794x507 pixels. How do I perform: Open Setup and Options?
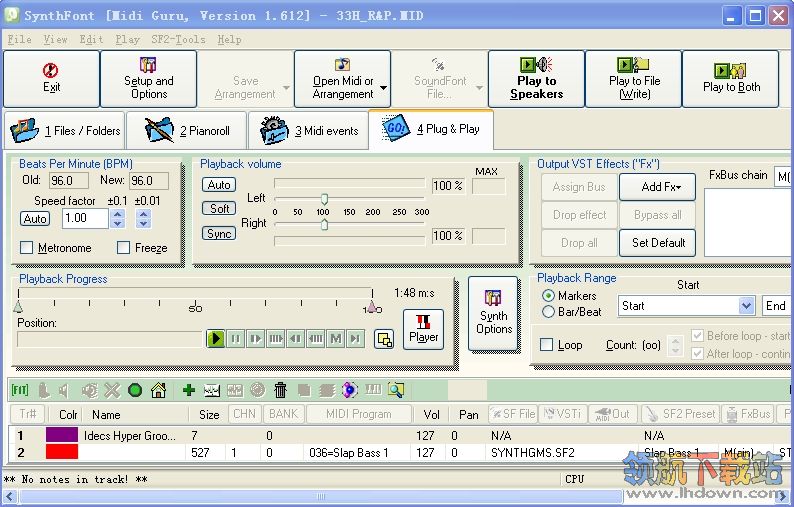148,79
